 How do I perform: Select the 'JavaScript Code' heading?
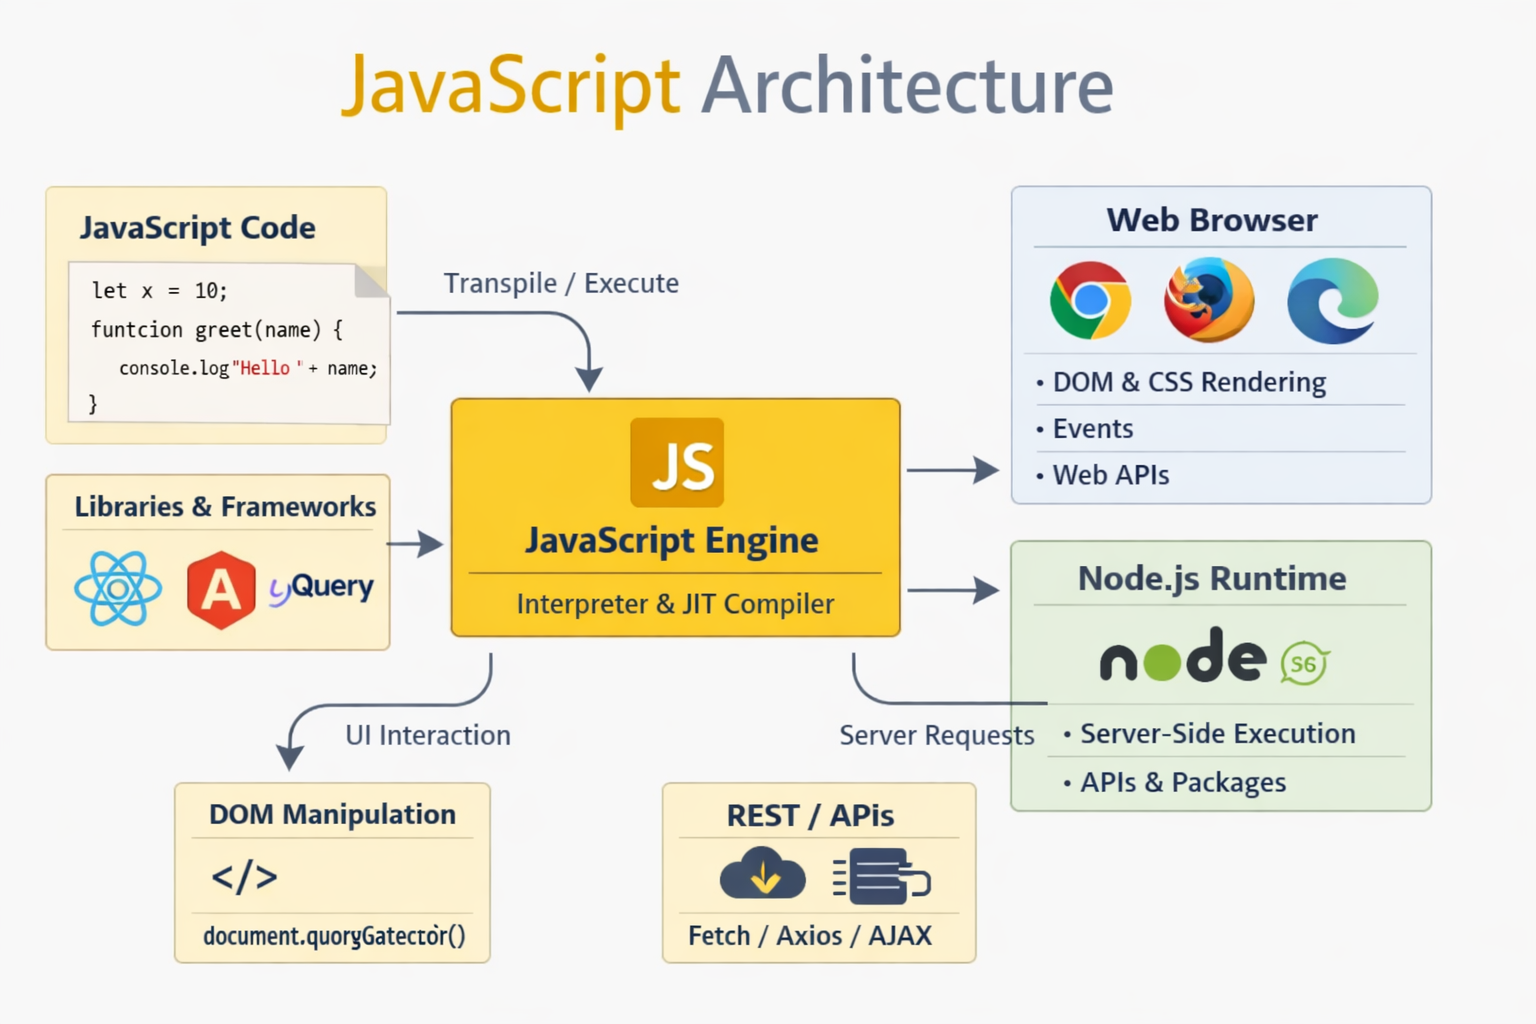tap(198, 228)
